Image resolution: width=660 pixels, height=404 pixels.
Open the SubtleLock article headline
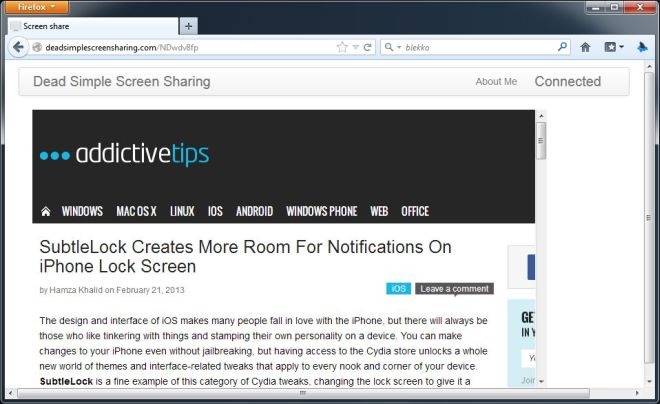[x=245, y=256]
